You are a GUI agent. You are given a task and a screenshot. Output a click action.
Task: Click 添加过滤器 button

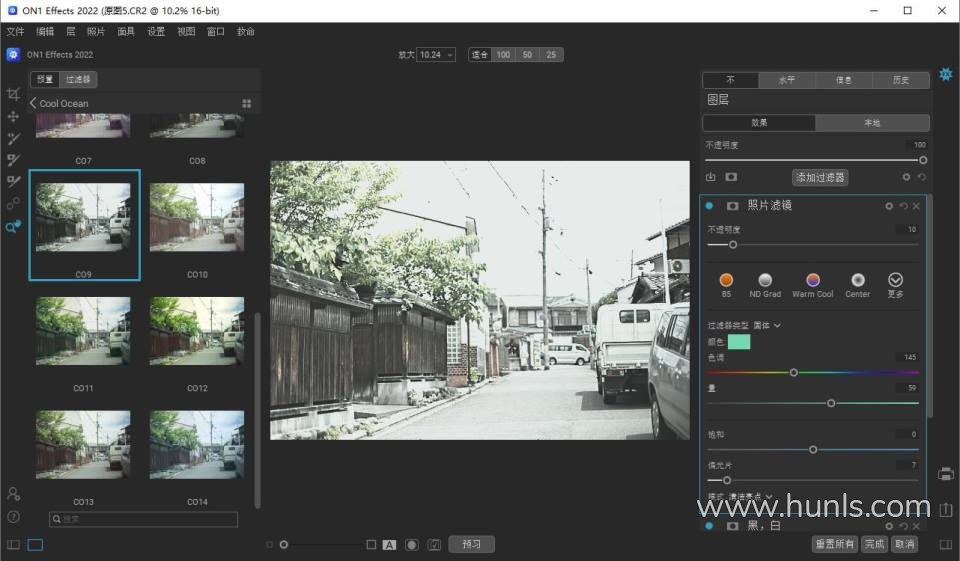[820, 177]
